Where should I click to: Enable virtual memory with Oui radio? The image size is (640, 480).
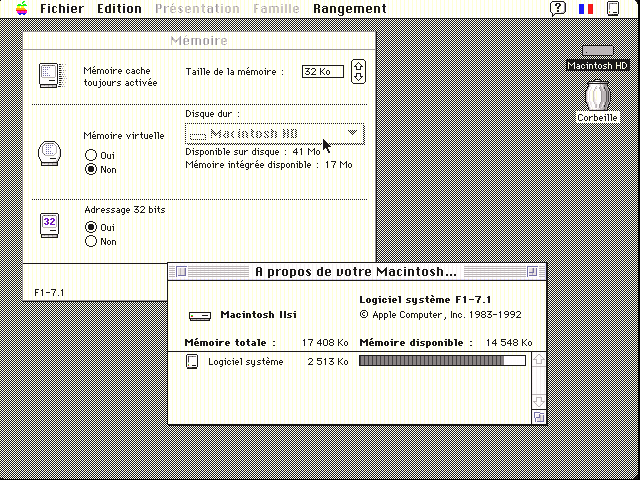(91, 155)
